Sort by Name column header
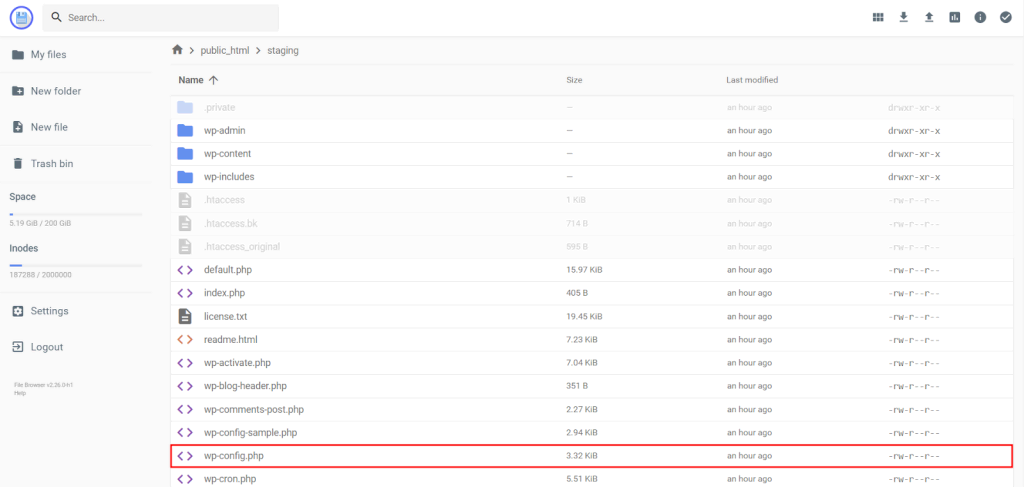The height and width of the screenshot is (487, 1024). pyautogui.click(x=199, y=80)
